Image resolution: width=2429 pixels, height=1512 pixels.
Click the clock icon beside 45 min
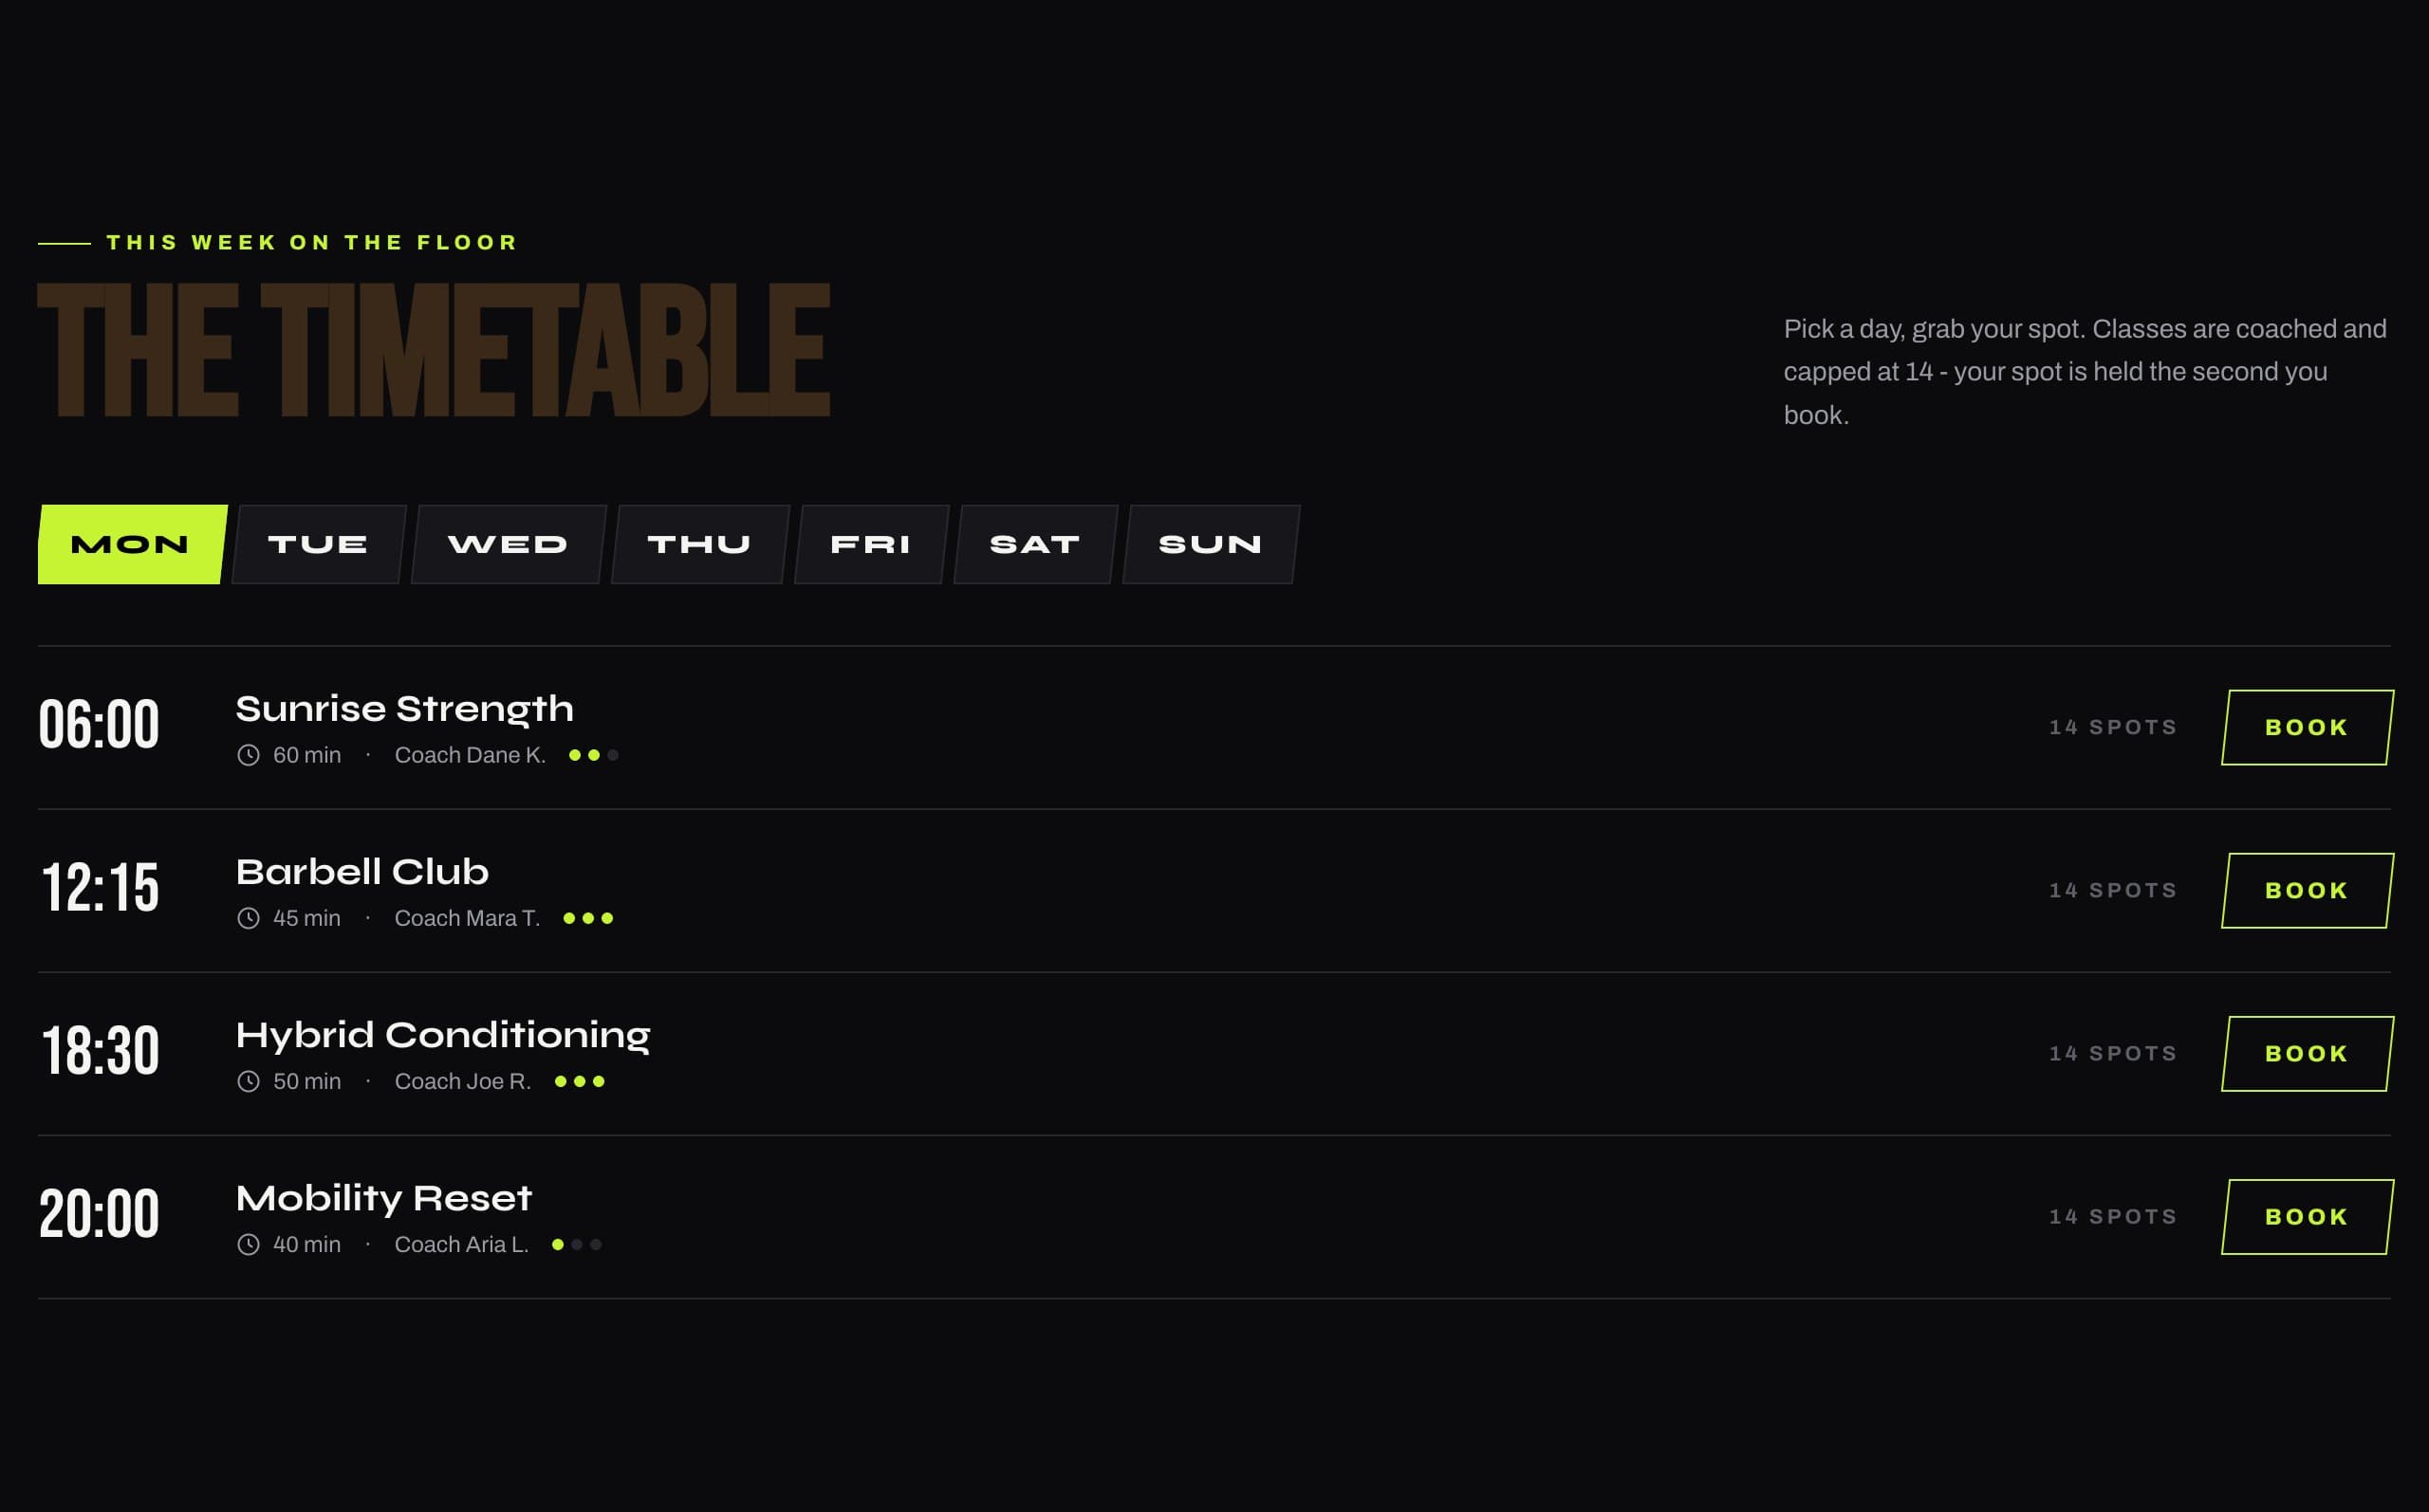pos(248,918)
